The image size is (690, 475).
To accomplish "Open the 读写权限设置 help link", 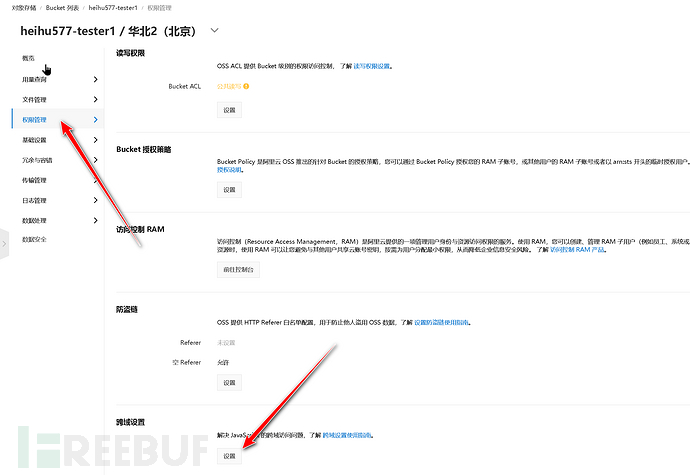I will (371, 66).
